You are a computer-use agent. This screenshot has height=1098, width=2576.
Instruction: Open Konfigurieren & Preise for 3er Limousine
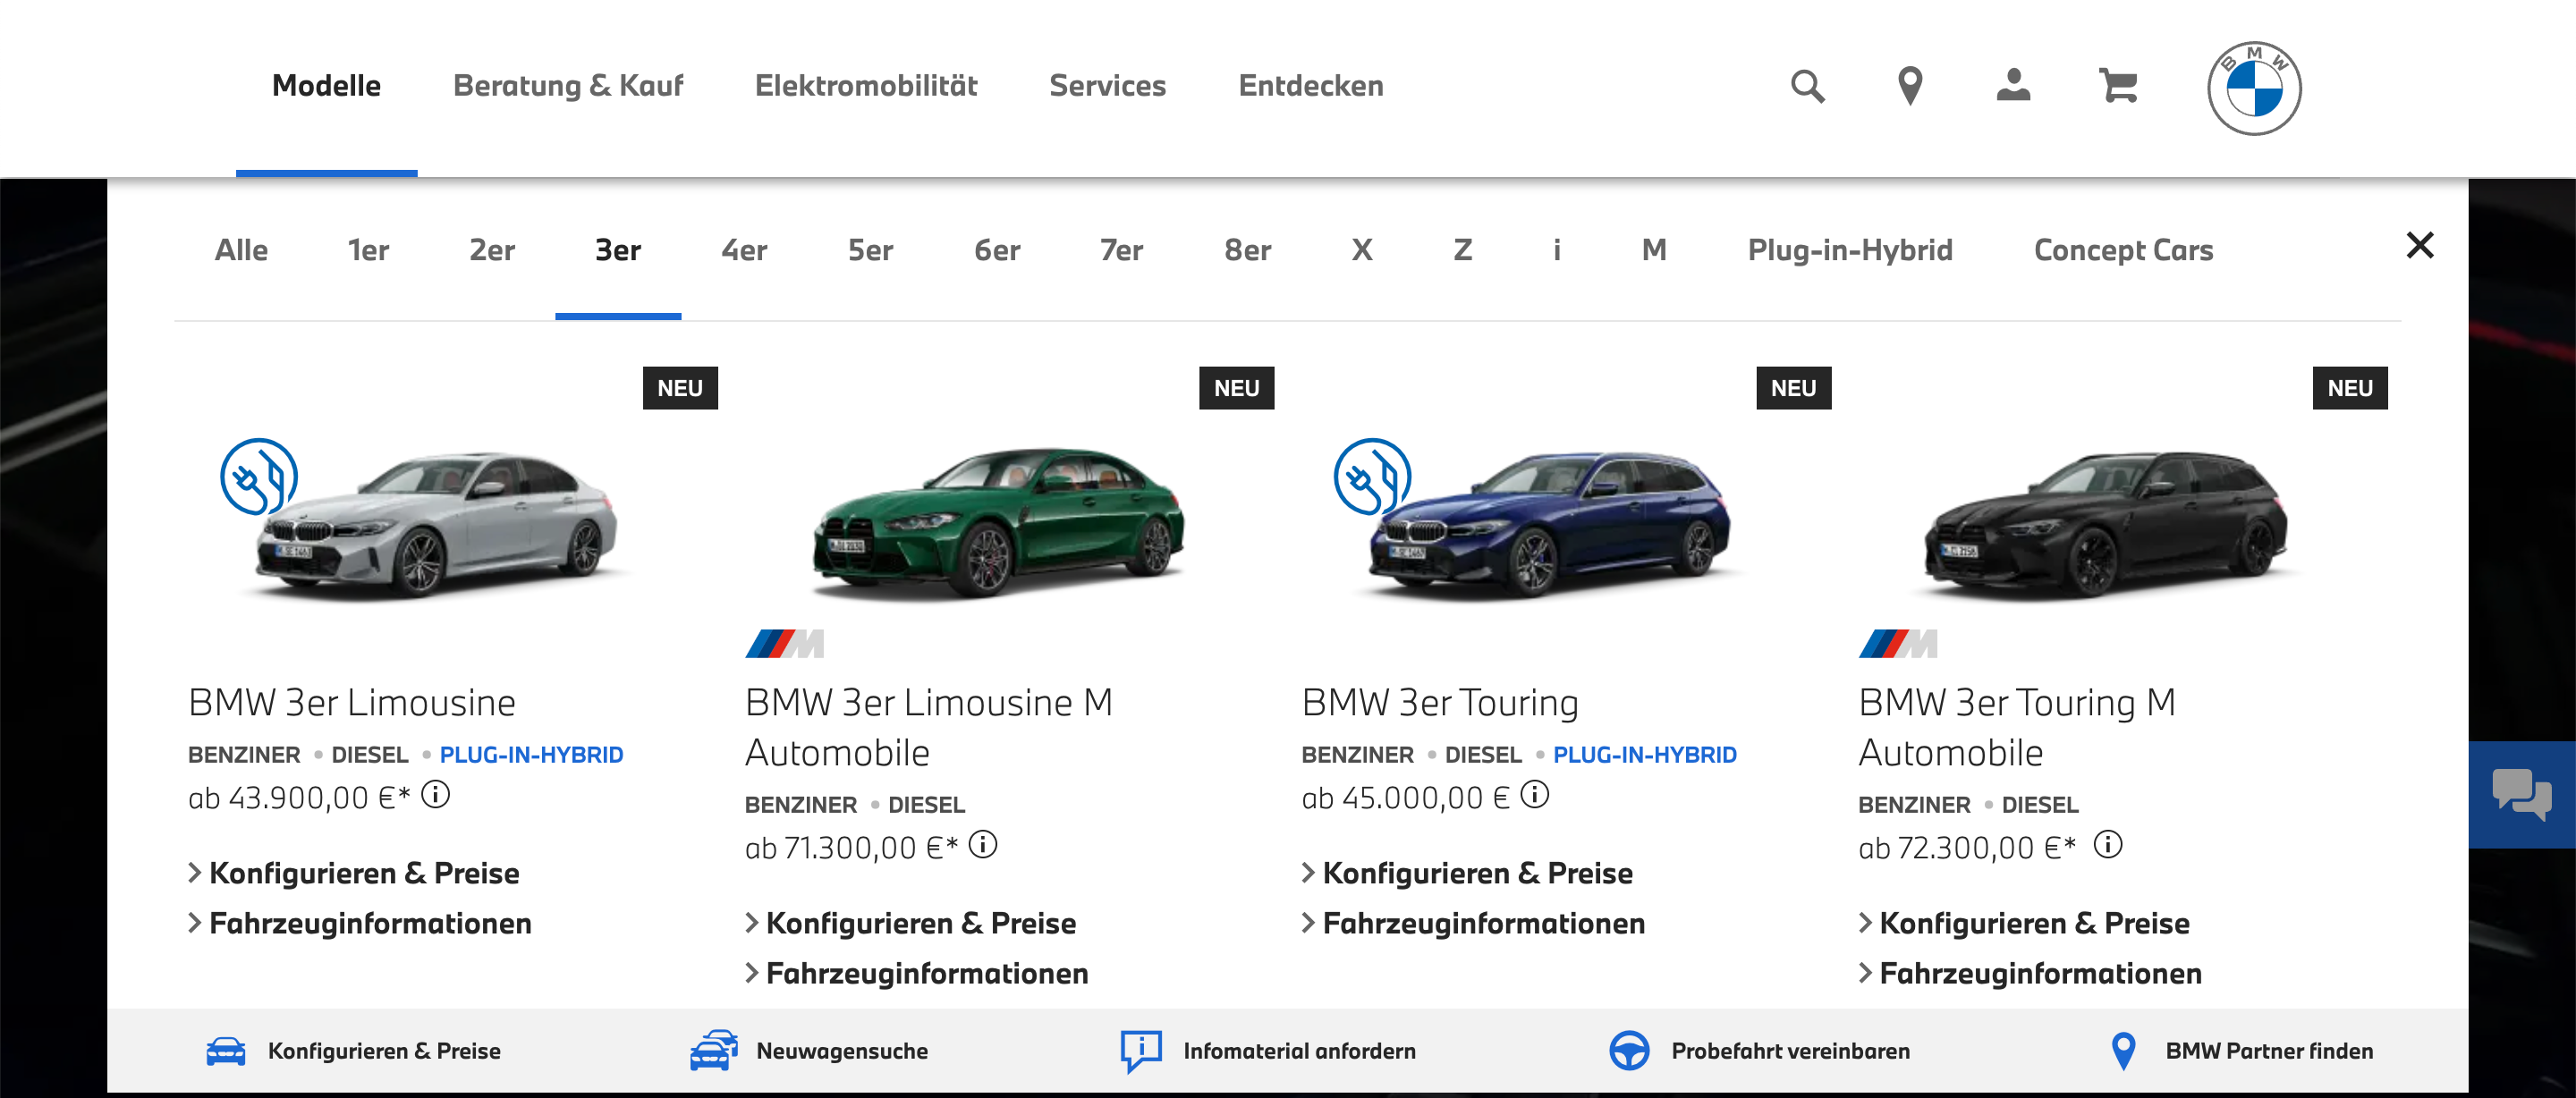(354, 873)
